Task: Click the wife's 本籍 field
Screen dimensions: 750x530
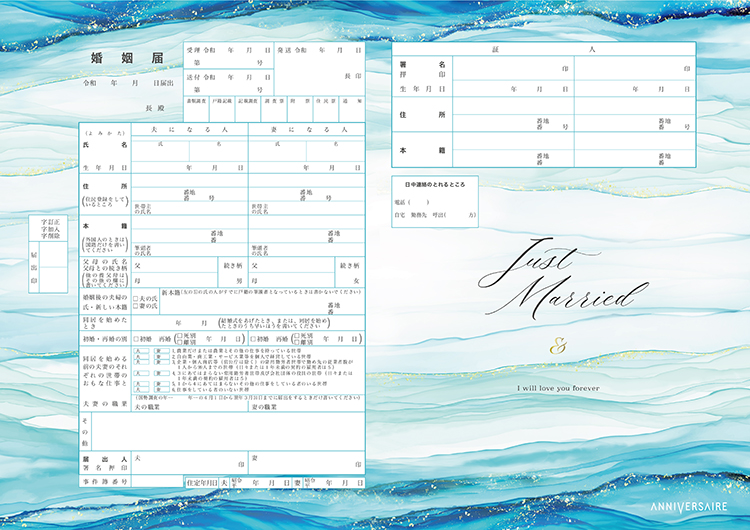Action: tap(307, 229)
